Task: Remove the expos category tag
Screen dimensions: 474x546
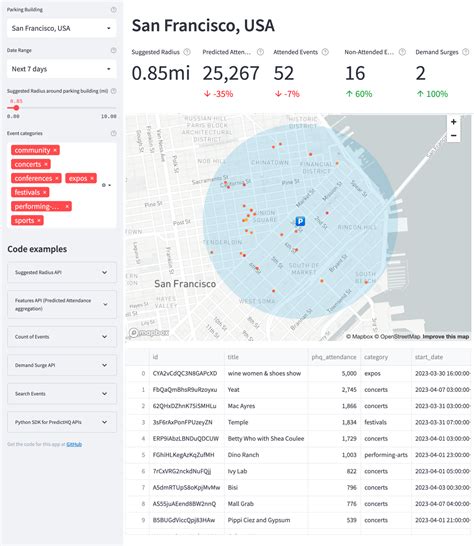Action: pyautogui.click(x=92, y=178)
